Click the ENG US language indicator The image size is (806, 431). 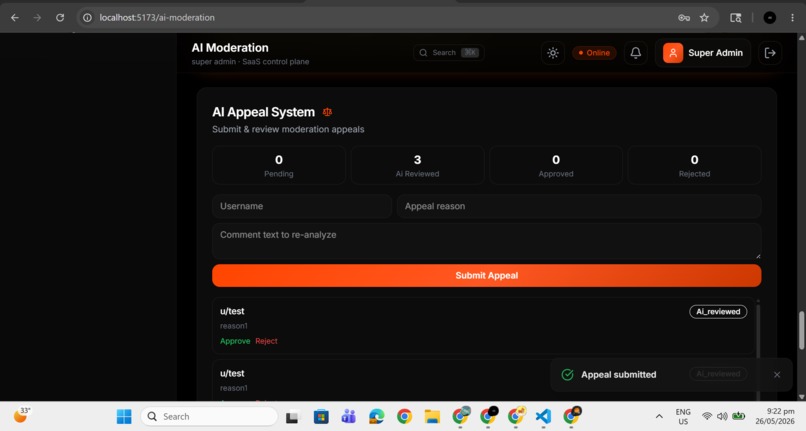pos(683,417)
